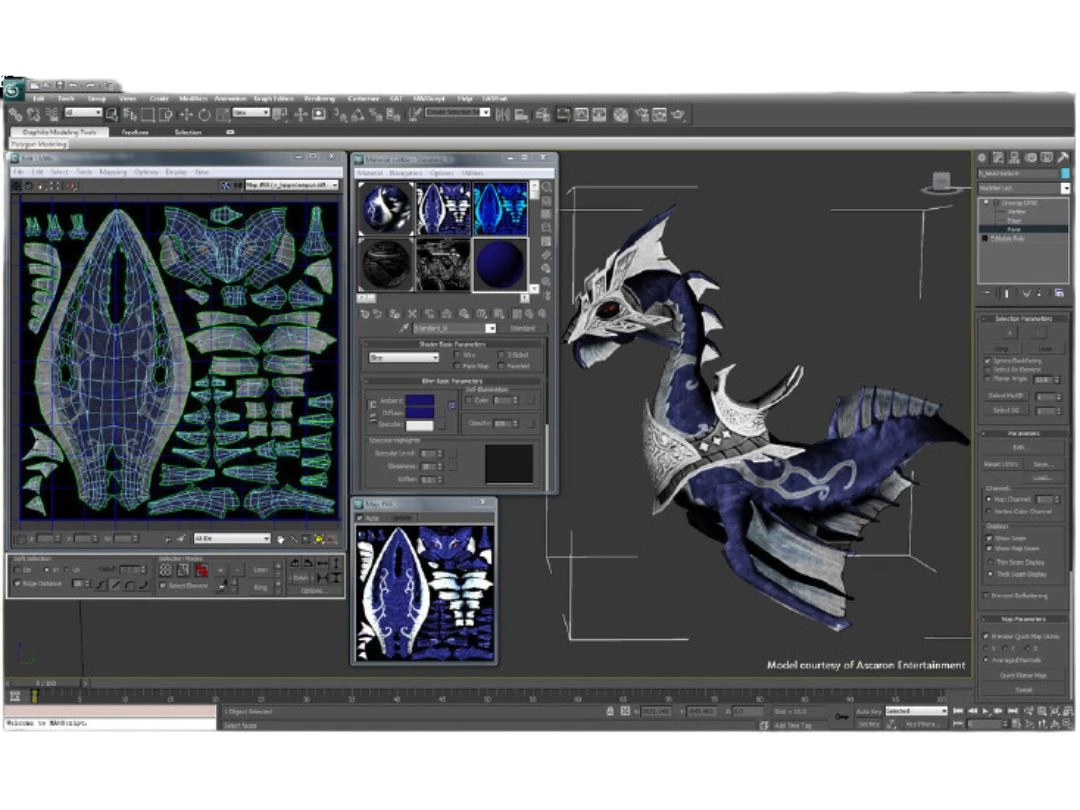Click the Diffuse color swatch
Screen dimensions: 1080x810
click(419, 411)
